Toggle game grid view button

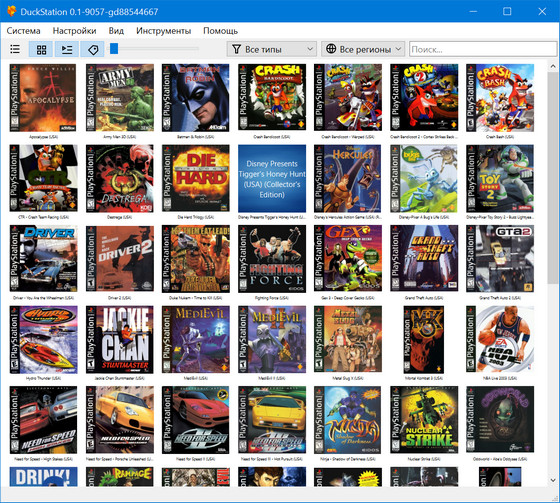(x=41, y=49)
